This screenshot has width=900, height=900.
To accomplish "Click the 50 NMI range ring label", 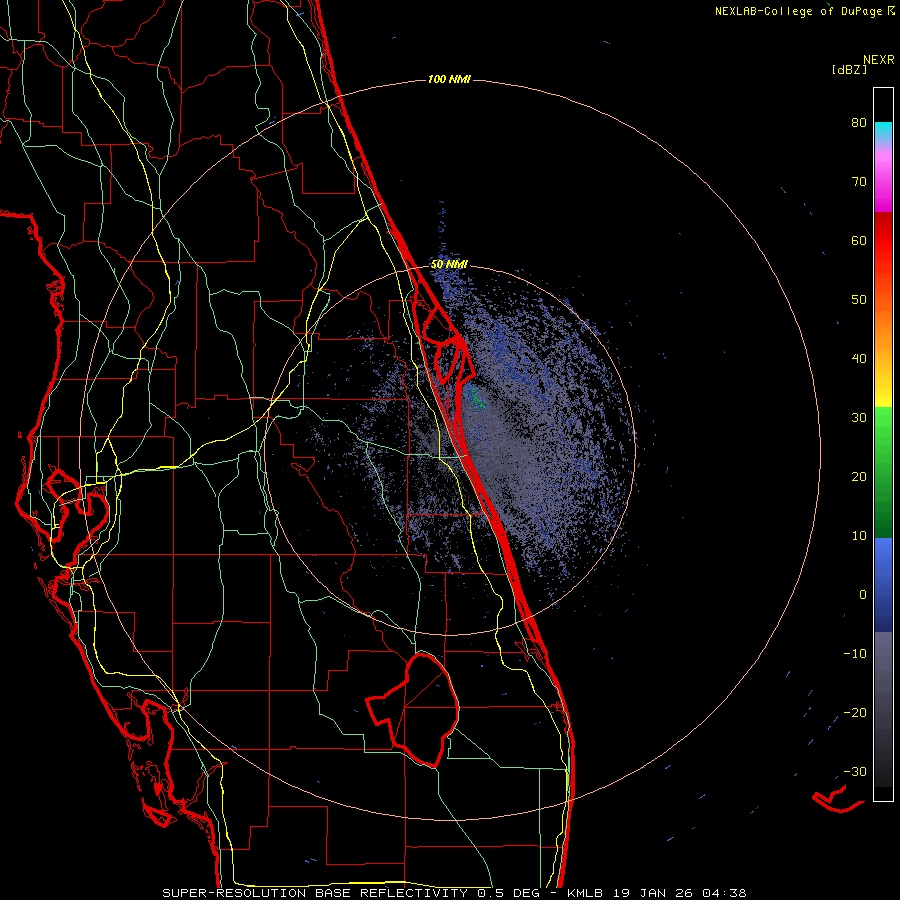I will click(449, 265).
